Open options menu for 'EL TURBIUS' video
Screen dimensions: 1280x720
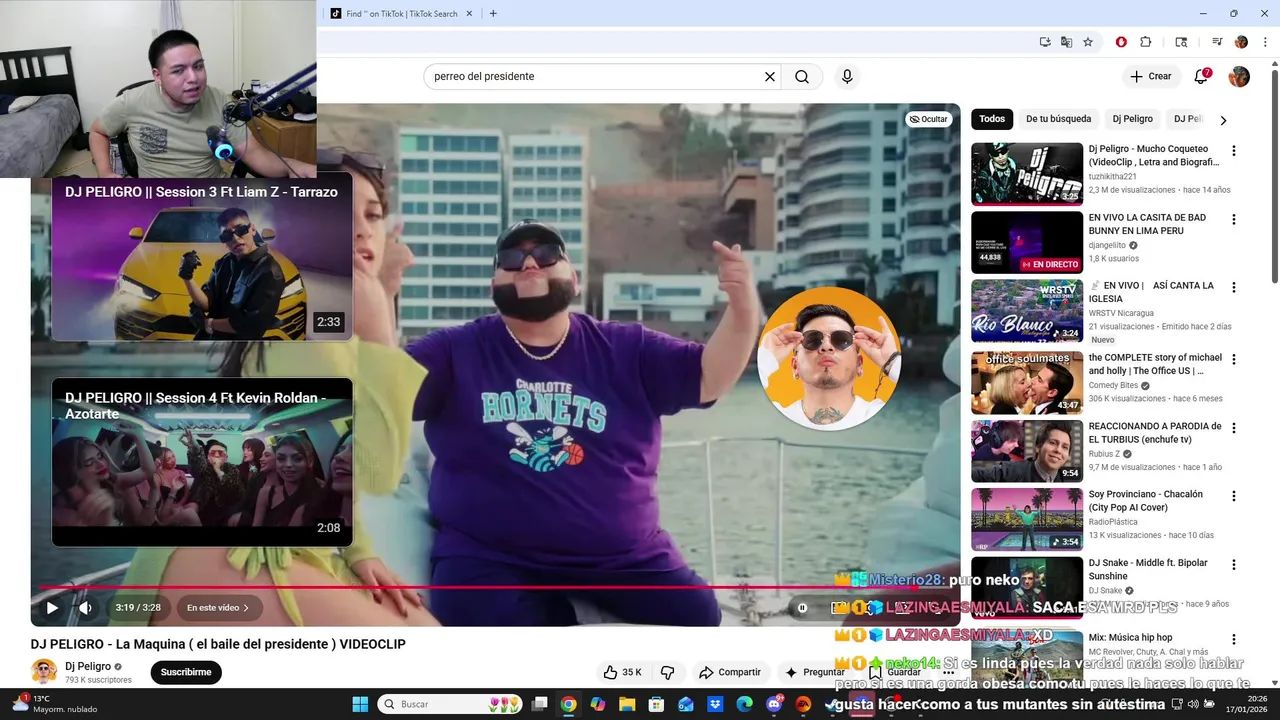point(1233,428)
